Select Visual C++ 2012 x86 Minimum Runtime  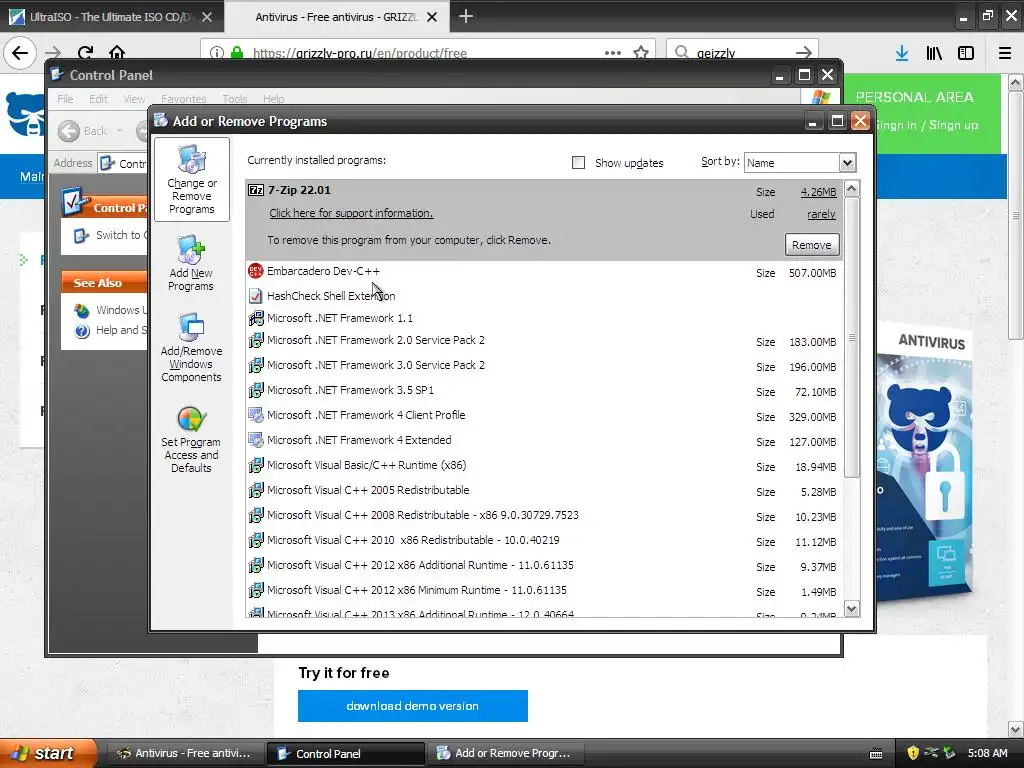pyautogui.click(x=544, y=590)
